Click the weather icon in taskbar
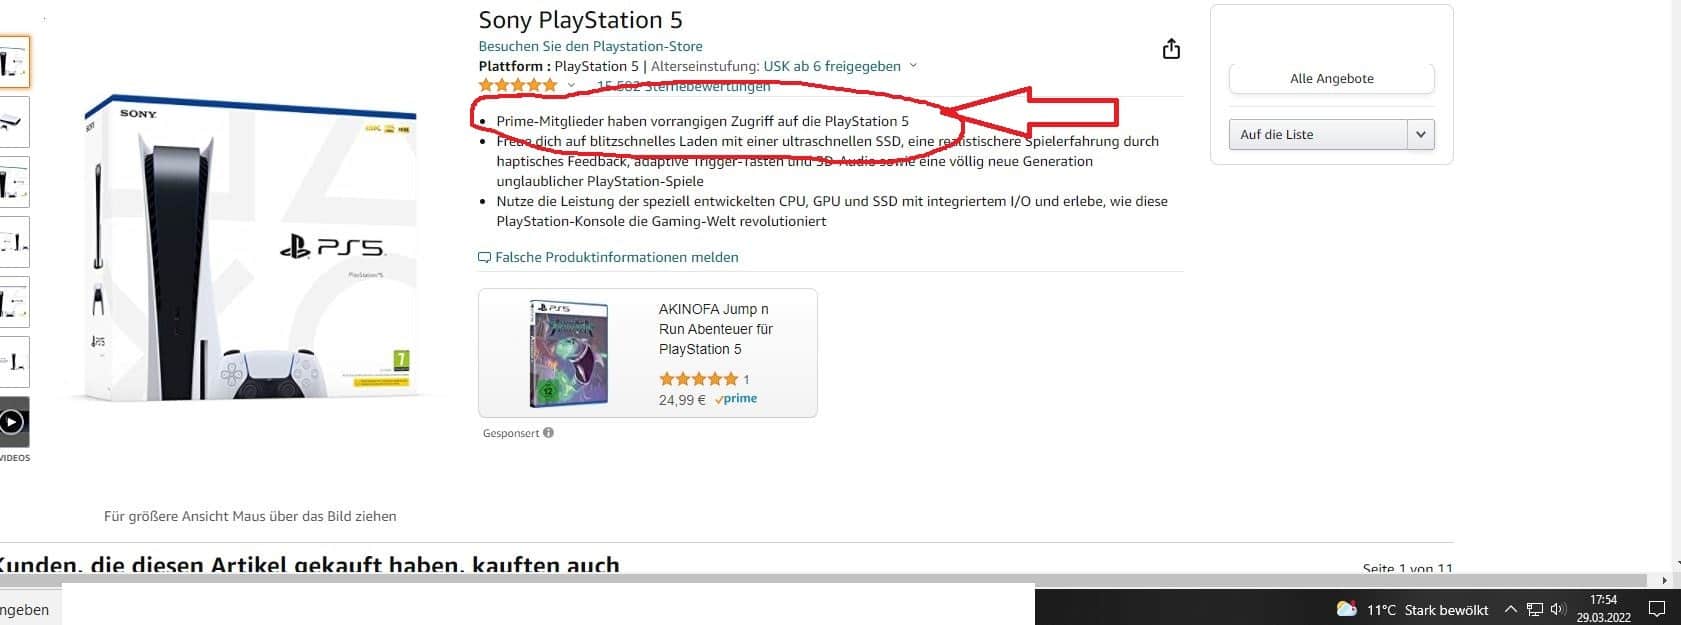 point(1347,609)
